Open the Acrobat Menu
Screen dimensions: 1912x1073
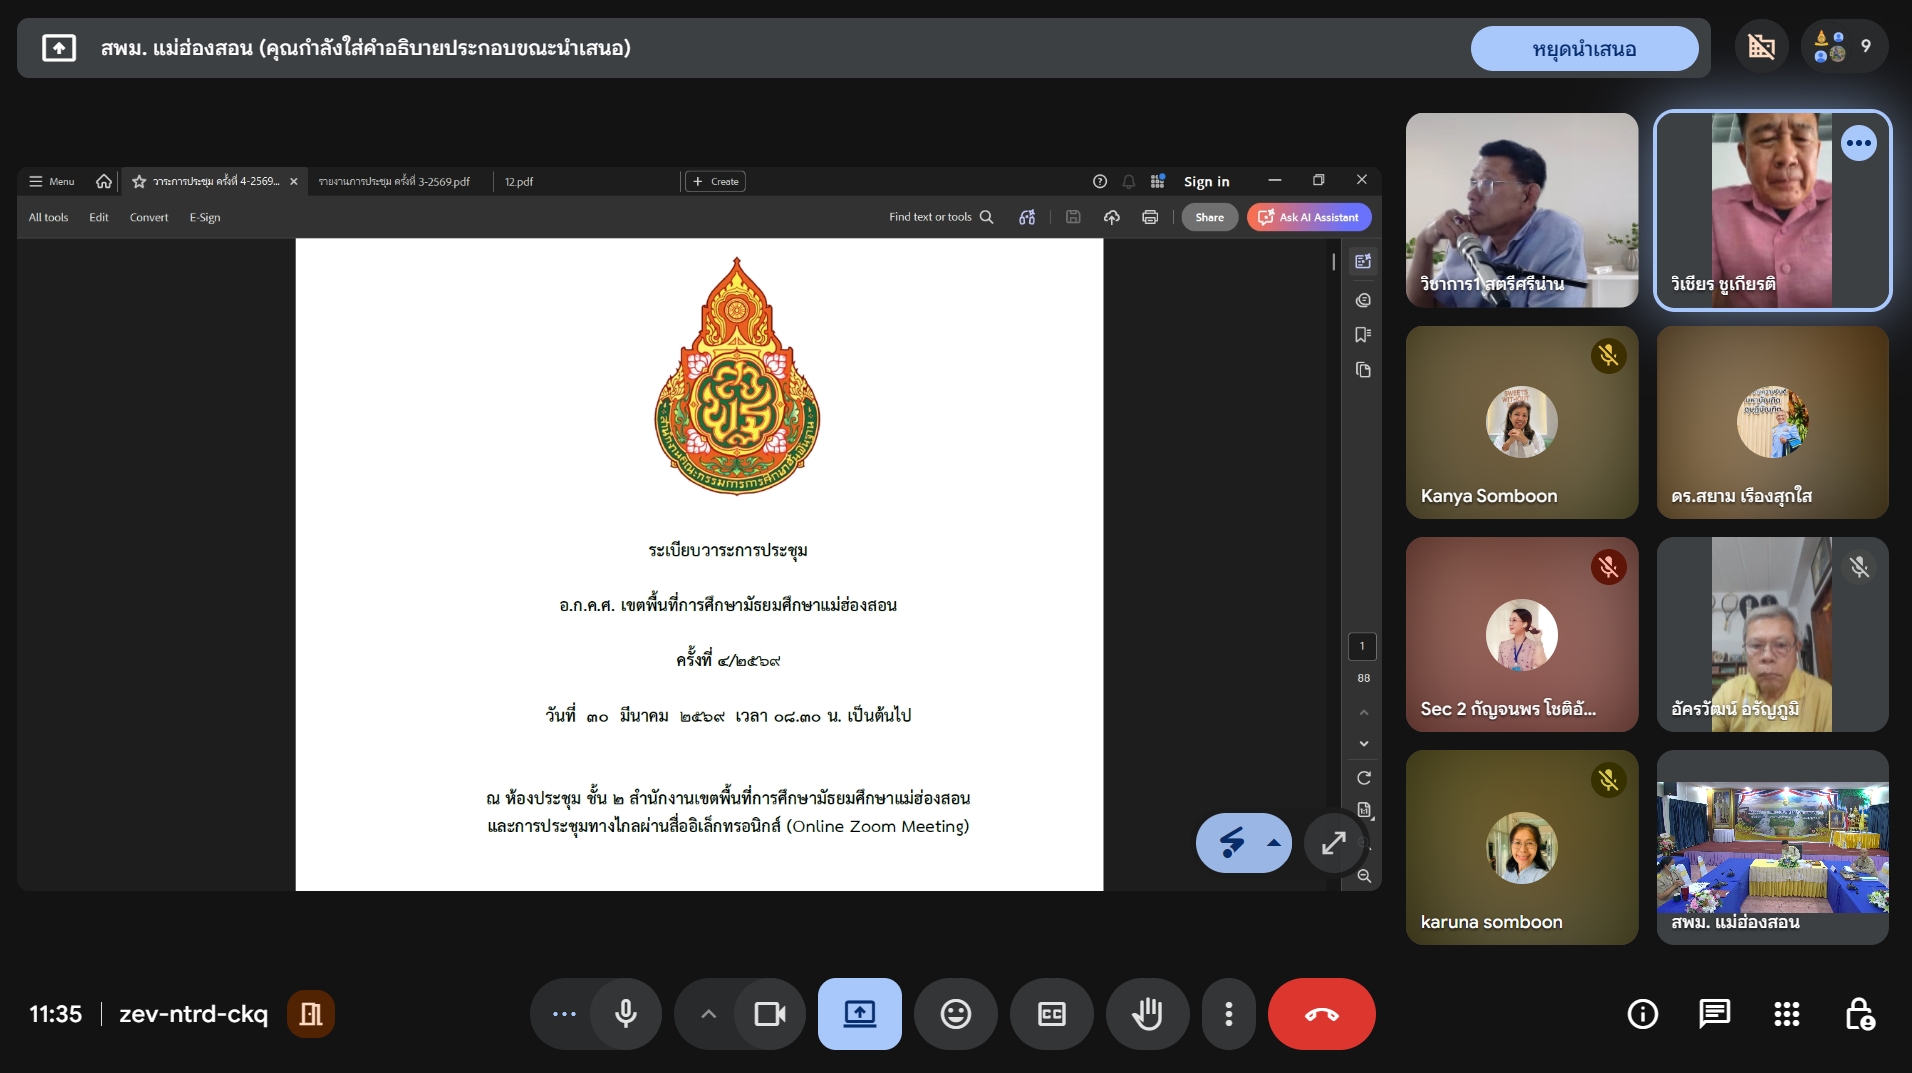[50, 181]
